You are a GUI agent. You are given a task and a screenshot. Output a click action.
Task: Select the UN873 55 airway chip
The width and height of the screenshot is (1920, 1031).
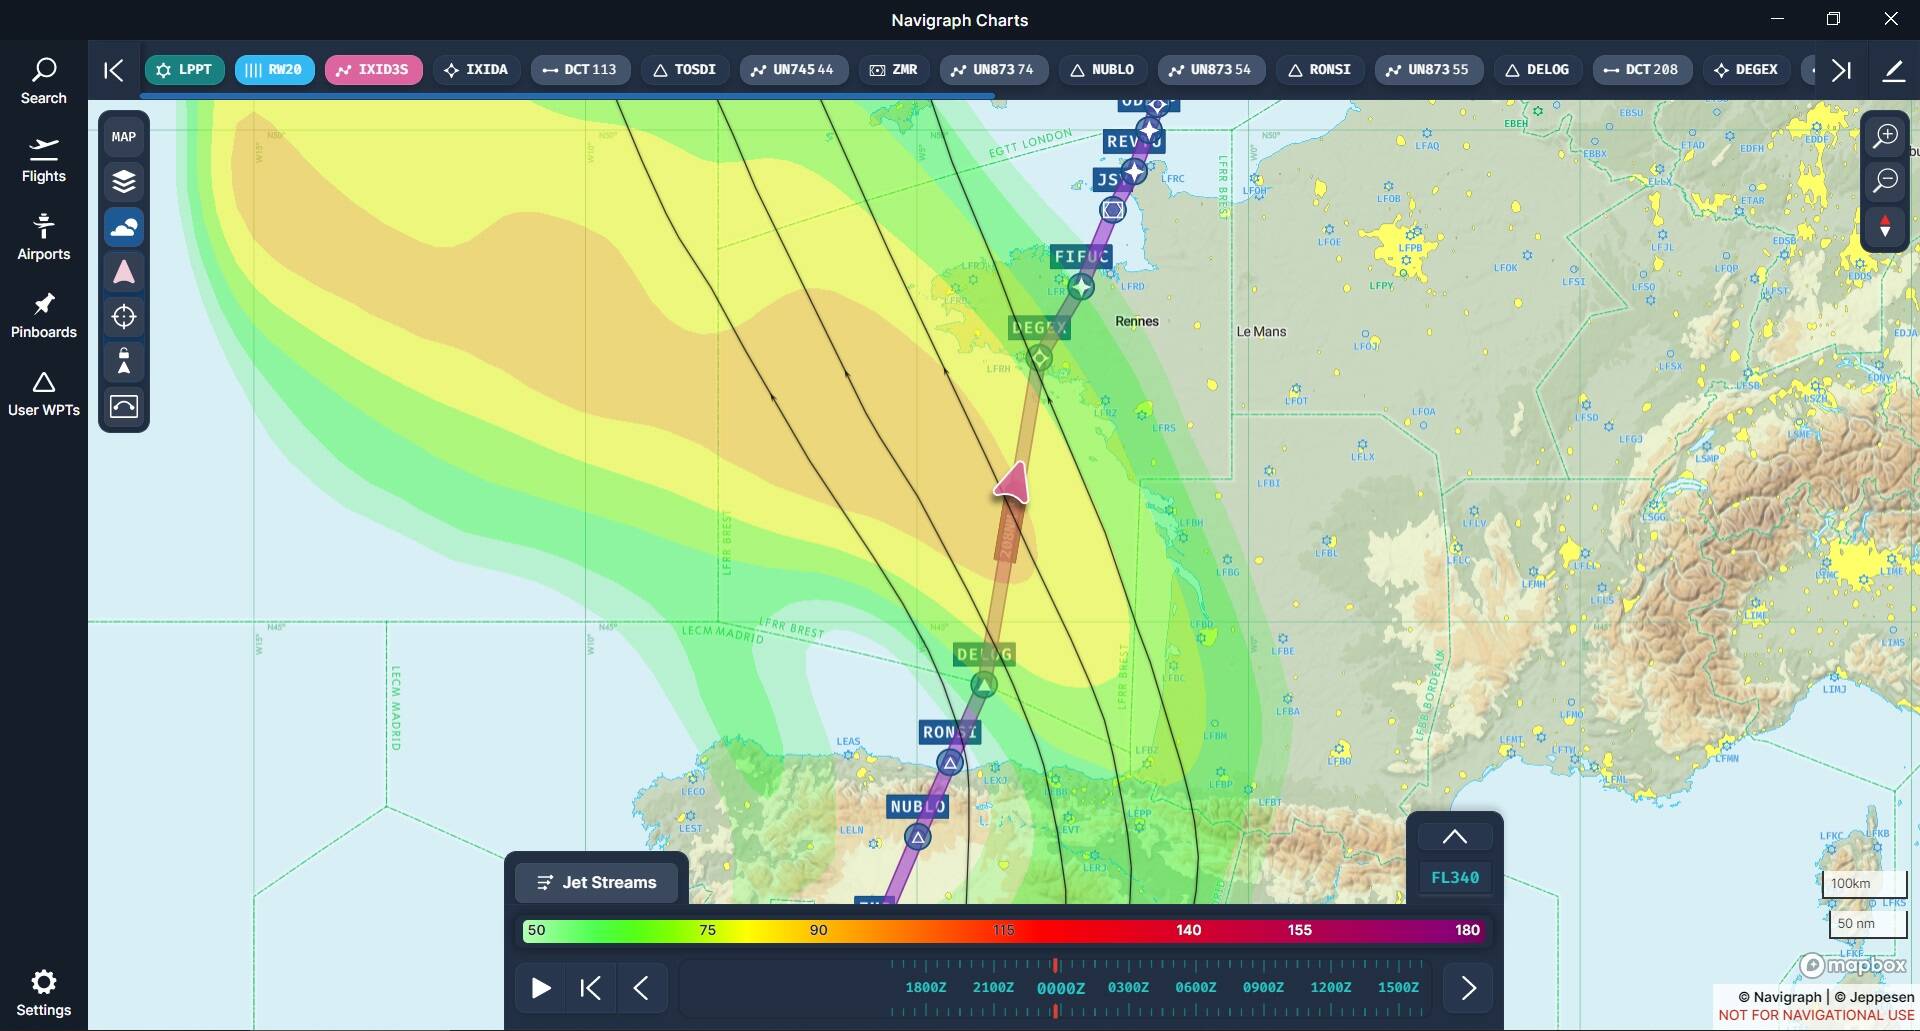pos(1429,70)
